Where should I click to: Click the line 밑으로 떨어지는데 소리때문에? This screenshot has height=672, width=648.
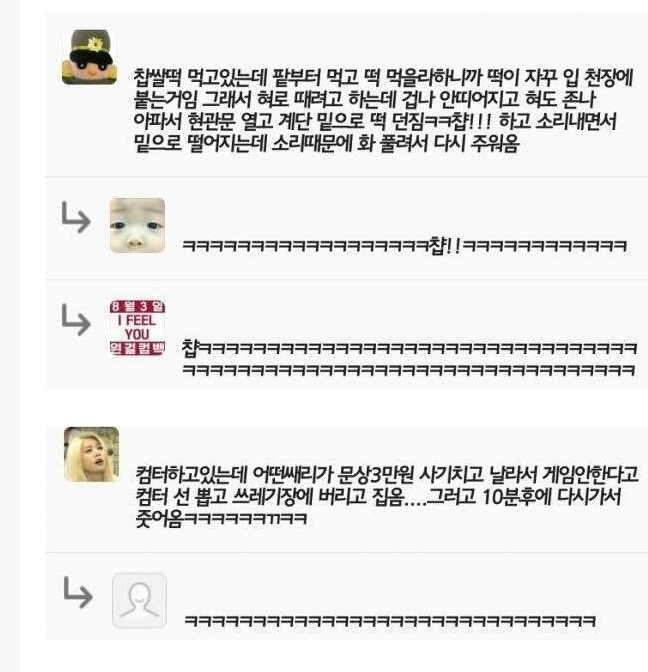327,143
